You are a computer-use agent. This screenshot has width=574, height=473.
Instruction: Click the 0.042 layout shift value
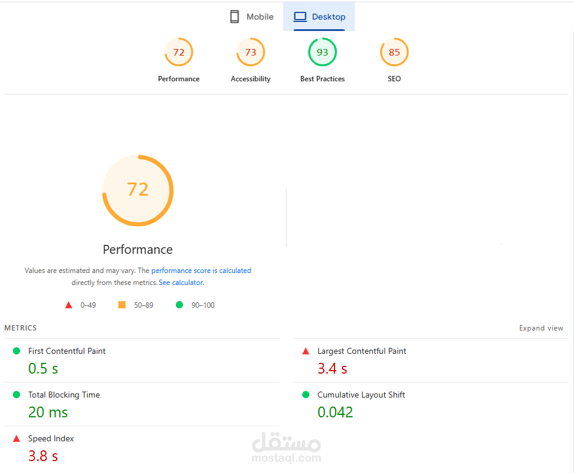coord(335,412)
